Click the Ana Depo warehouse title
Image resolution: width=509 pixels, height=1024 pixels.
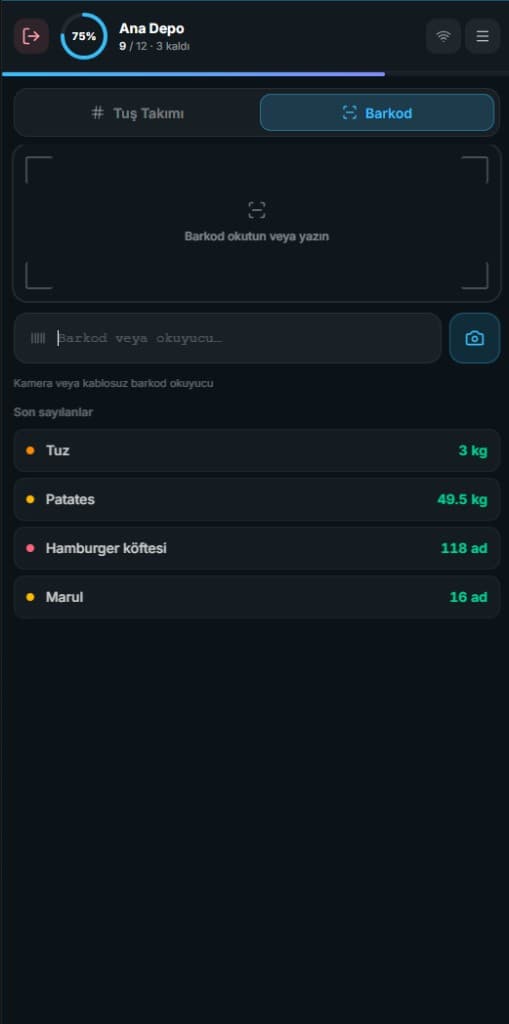point(152,29)
